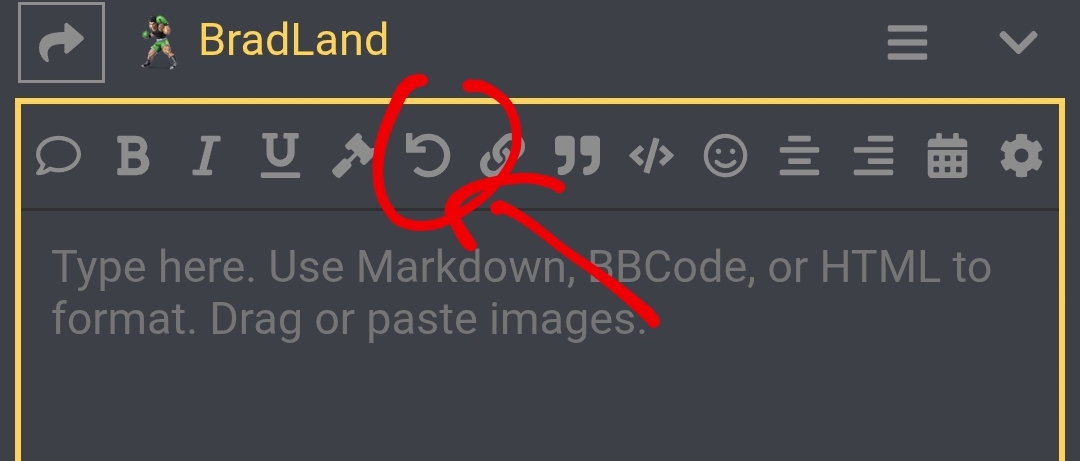Open the calendar date picker
The height and width of the screenshot is (461, 1080).
coord(948,155)
